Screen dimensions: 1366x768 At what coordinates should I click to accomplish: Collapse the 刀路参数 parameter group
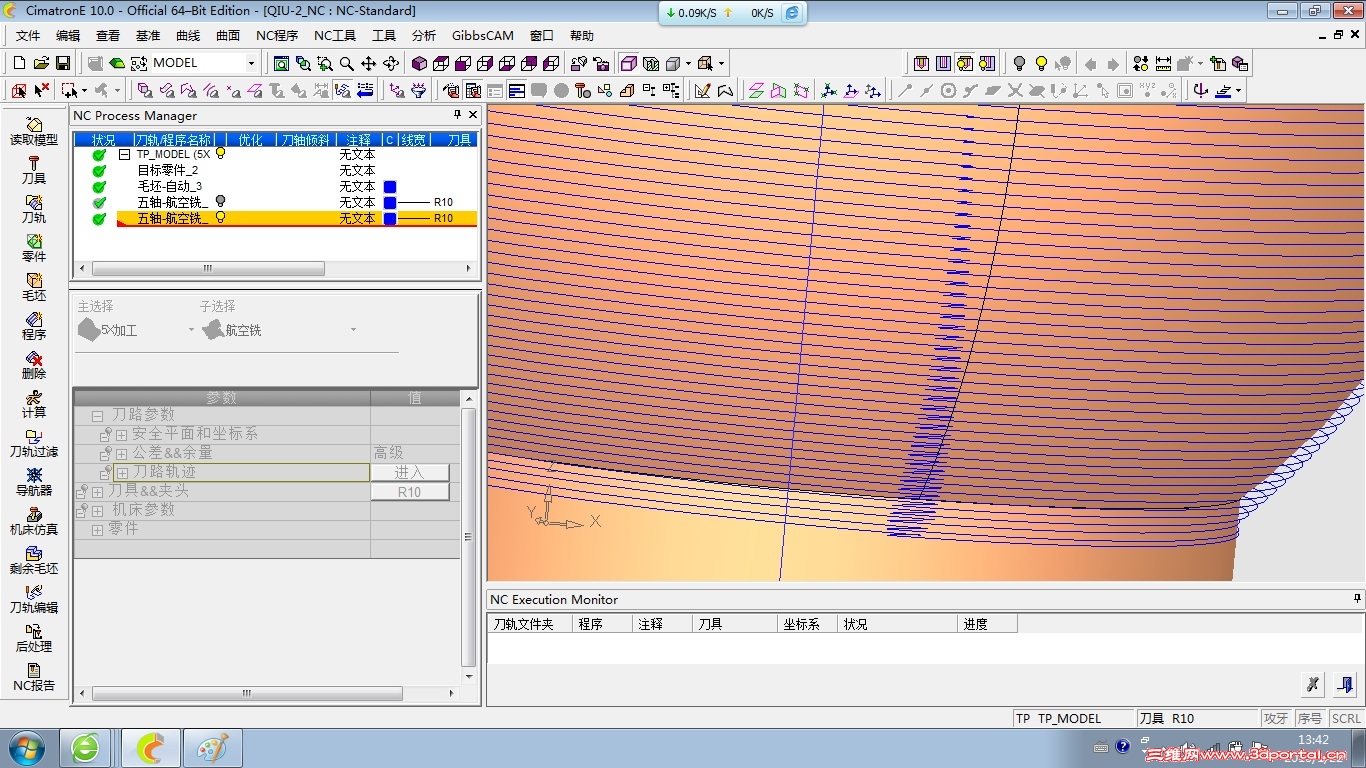(98, 415)
